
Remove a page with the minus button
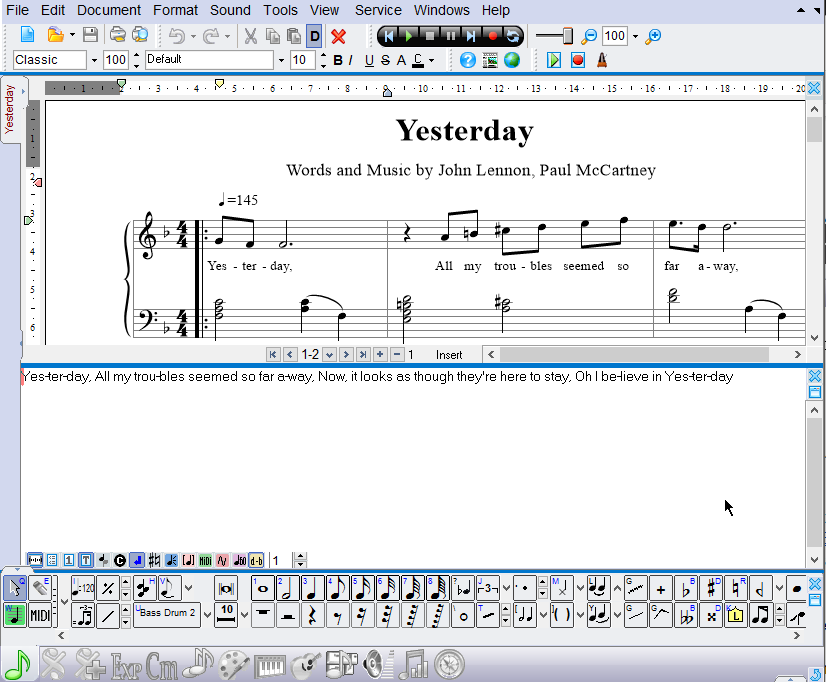397,354
